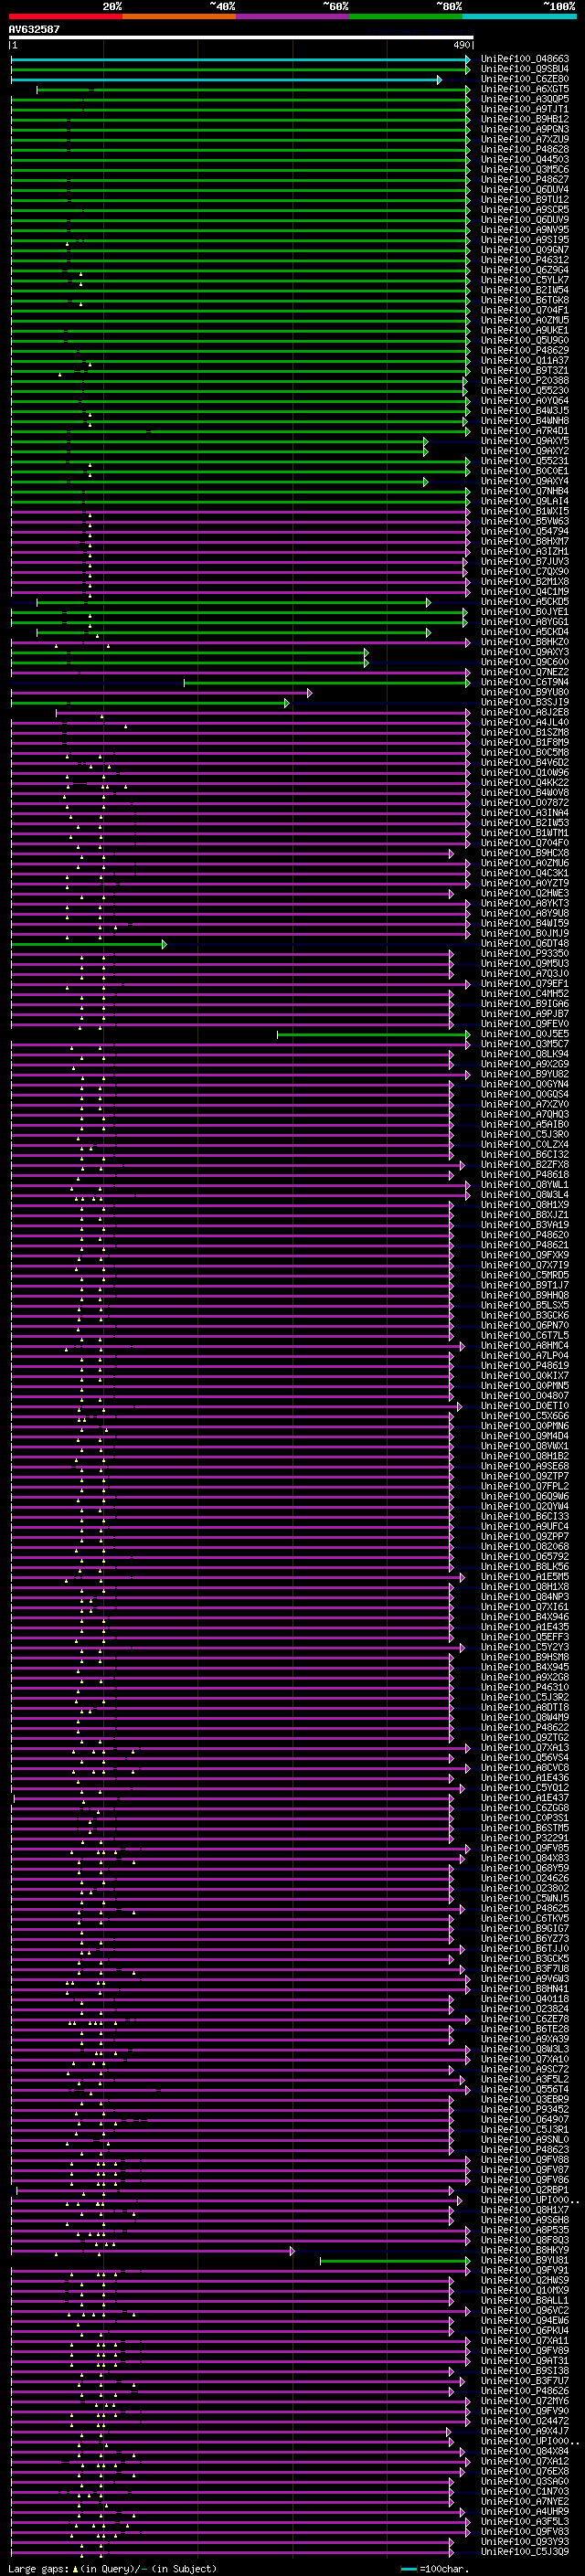Select the UniRef100_C6ZE80 hit label
Screen dimensions: 585x2576
525,79
